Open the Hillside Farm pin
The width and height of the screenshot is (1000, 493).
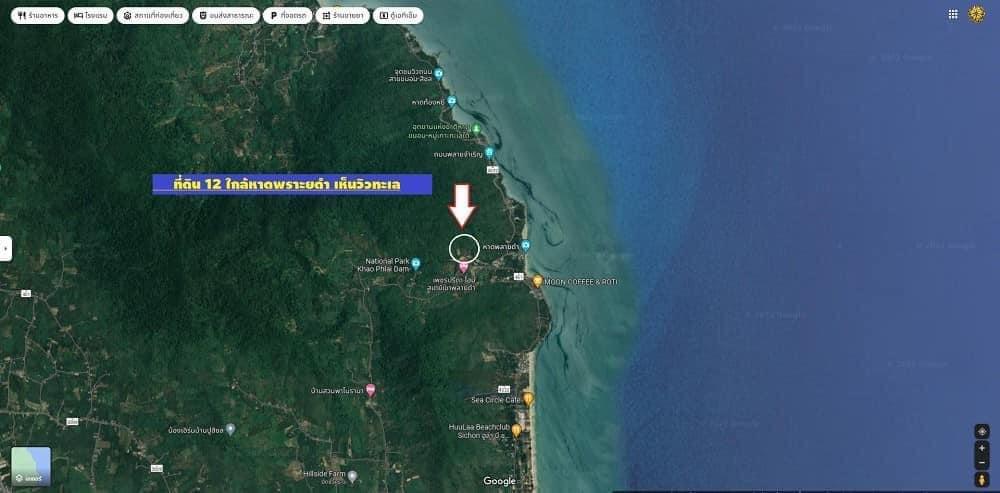pos(352,476)
